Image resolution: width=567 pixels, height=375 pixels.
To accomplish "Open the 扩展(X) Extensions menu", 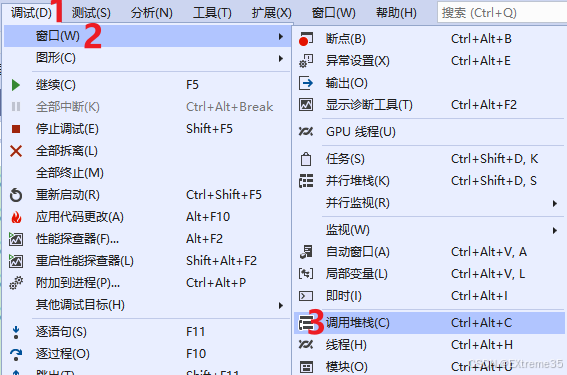I will click(x=272, y=13).
